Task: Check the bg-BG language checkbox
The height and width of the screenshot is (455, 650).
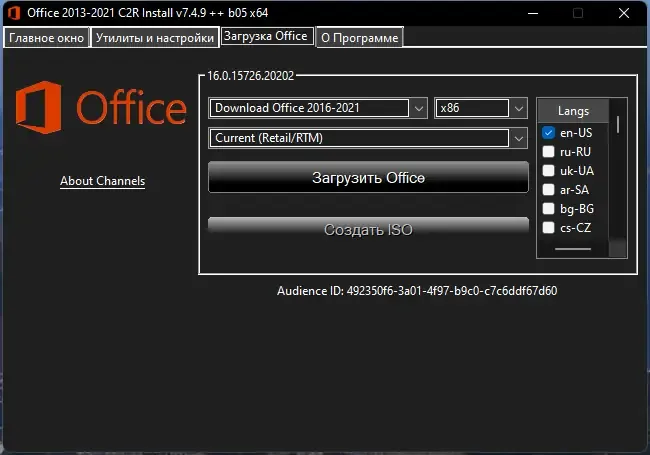Action: click(x=548, y=208)
